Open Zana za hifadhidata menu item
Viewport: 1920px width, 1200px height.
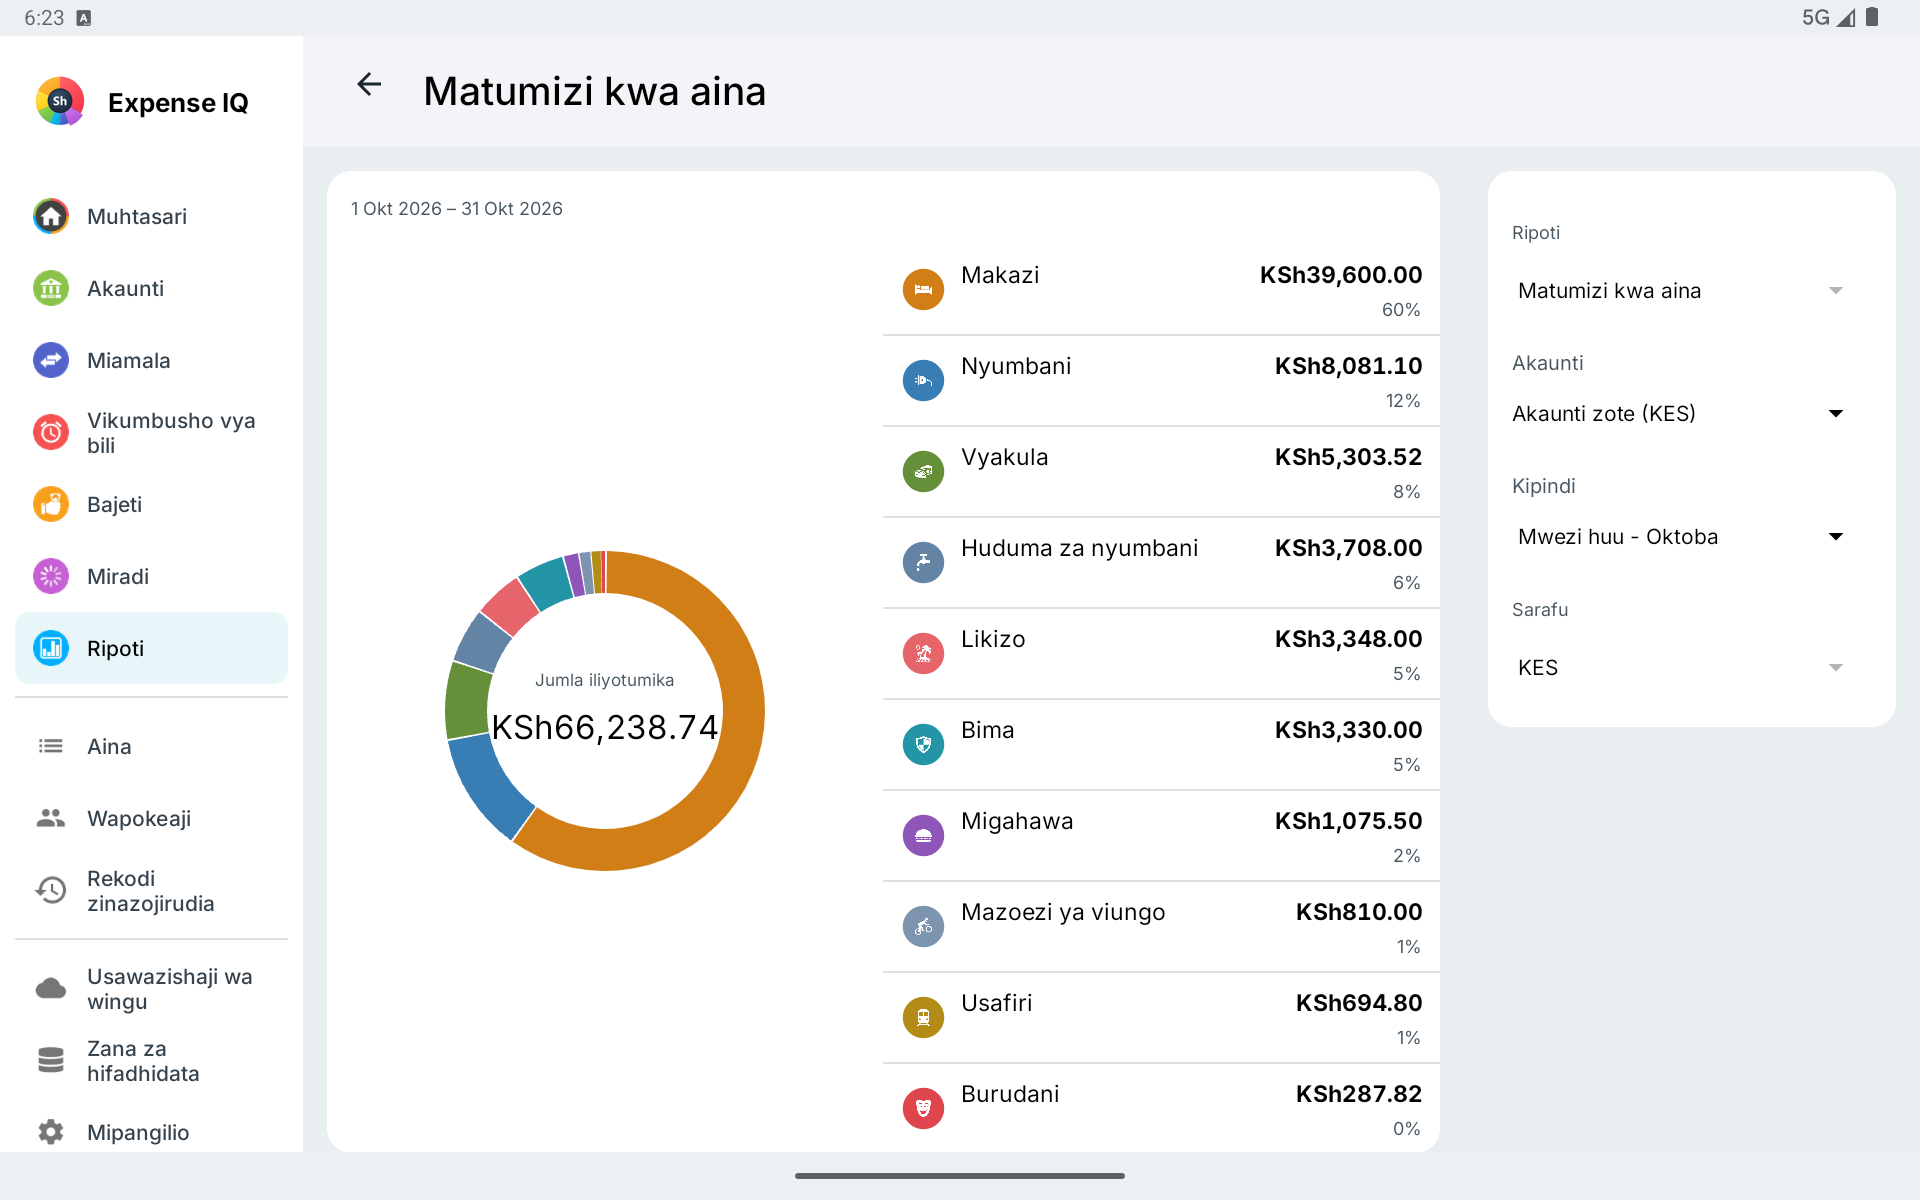point(151,1061)
